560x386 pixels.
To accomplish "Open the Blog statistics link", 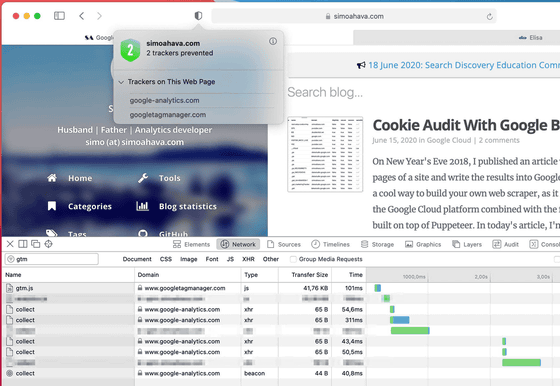I will (188, 206).
